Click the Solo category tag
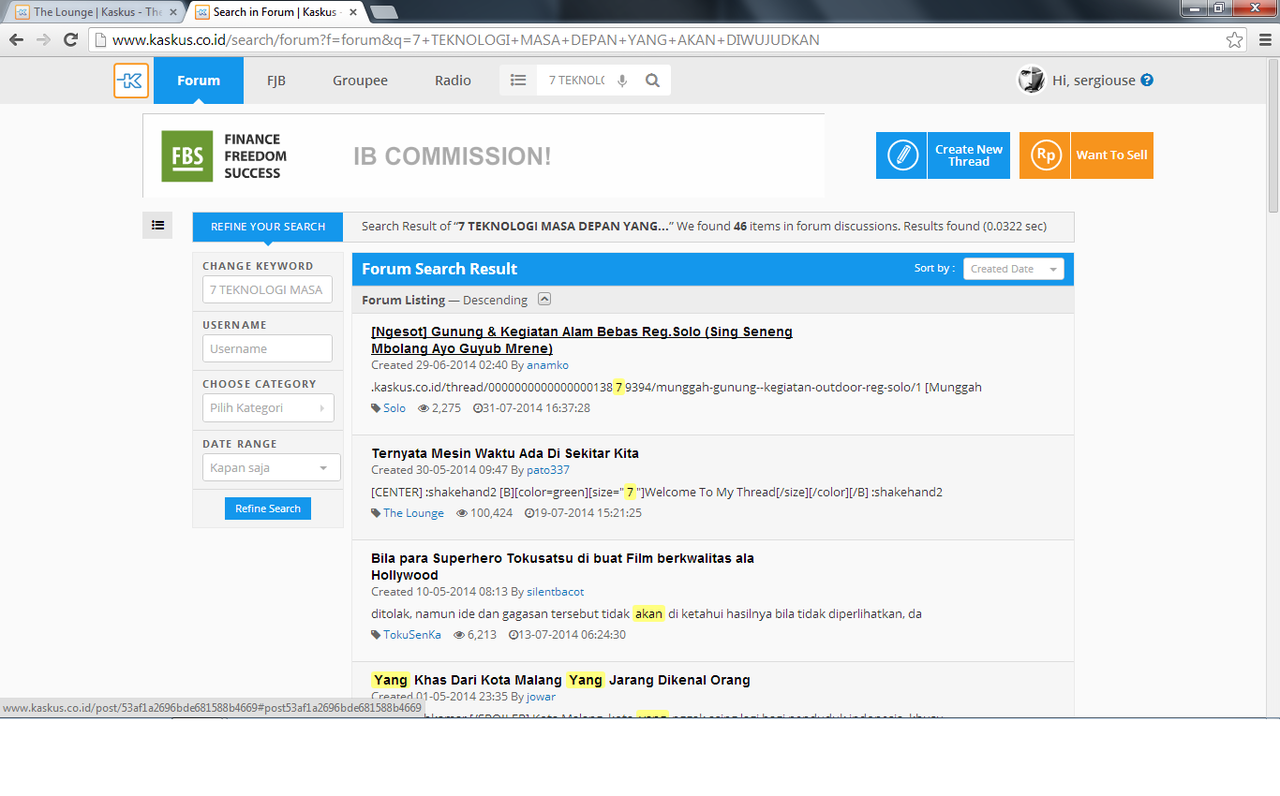 394,408
